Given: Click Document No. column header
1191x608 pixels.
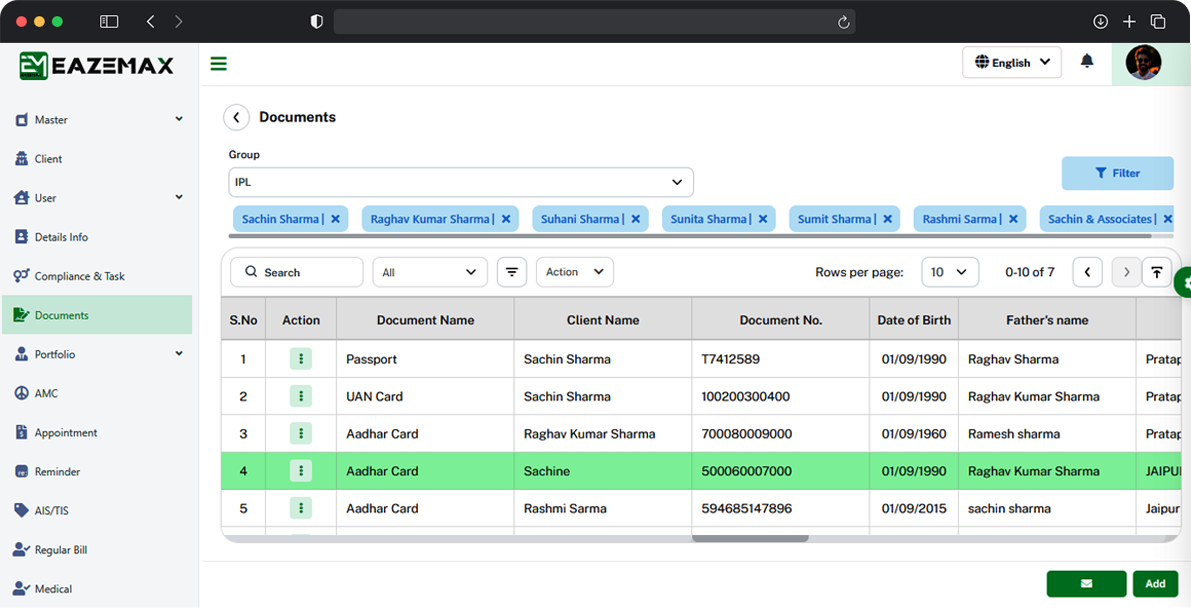Looking at the screenshot, I should pyautogui.click(x=781, y=320).
